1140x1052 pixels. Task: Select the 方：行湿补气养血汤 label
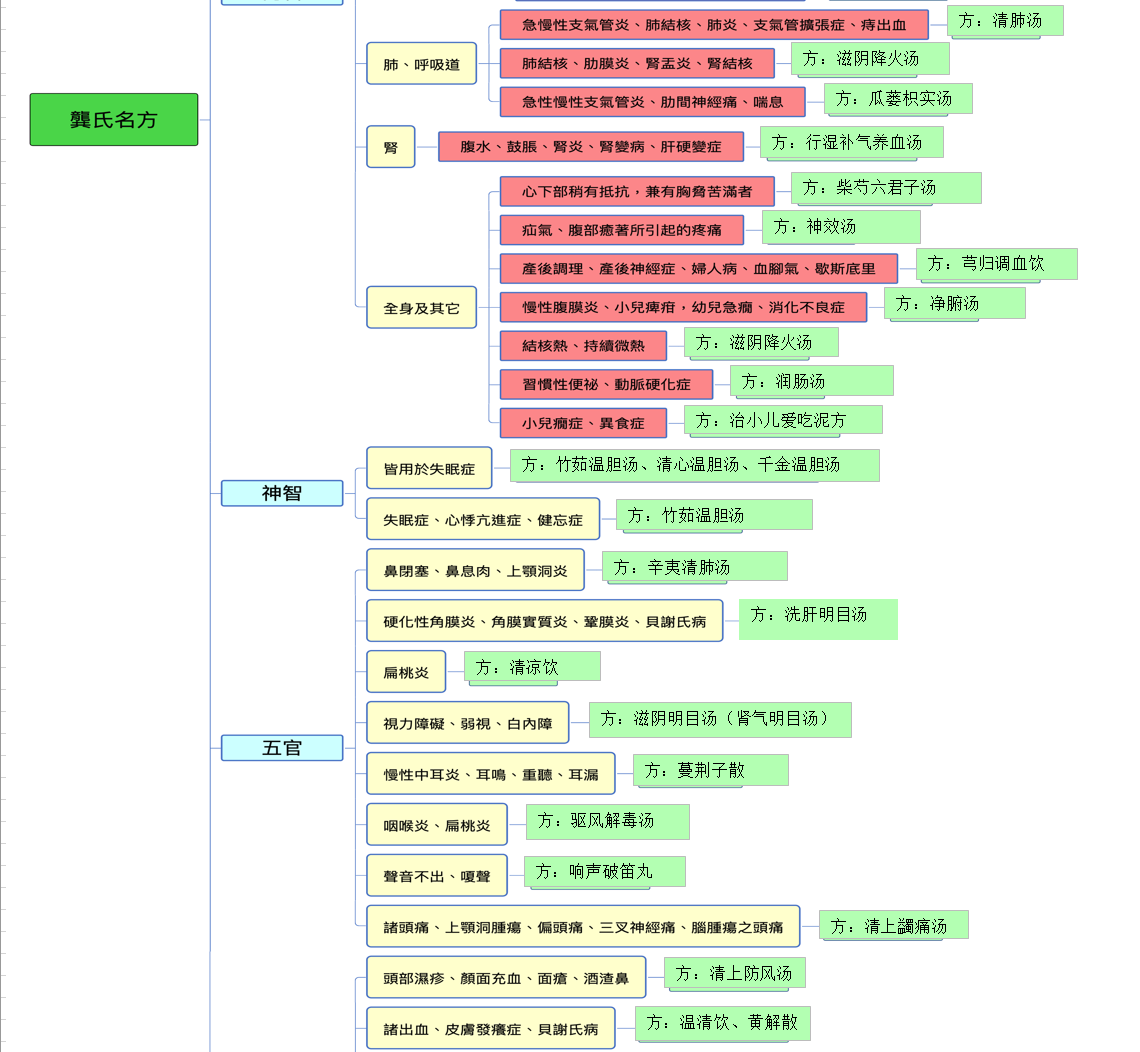coord(852,142)
